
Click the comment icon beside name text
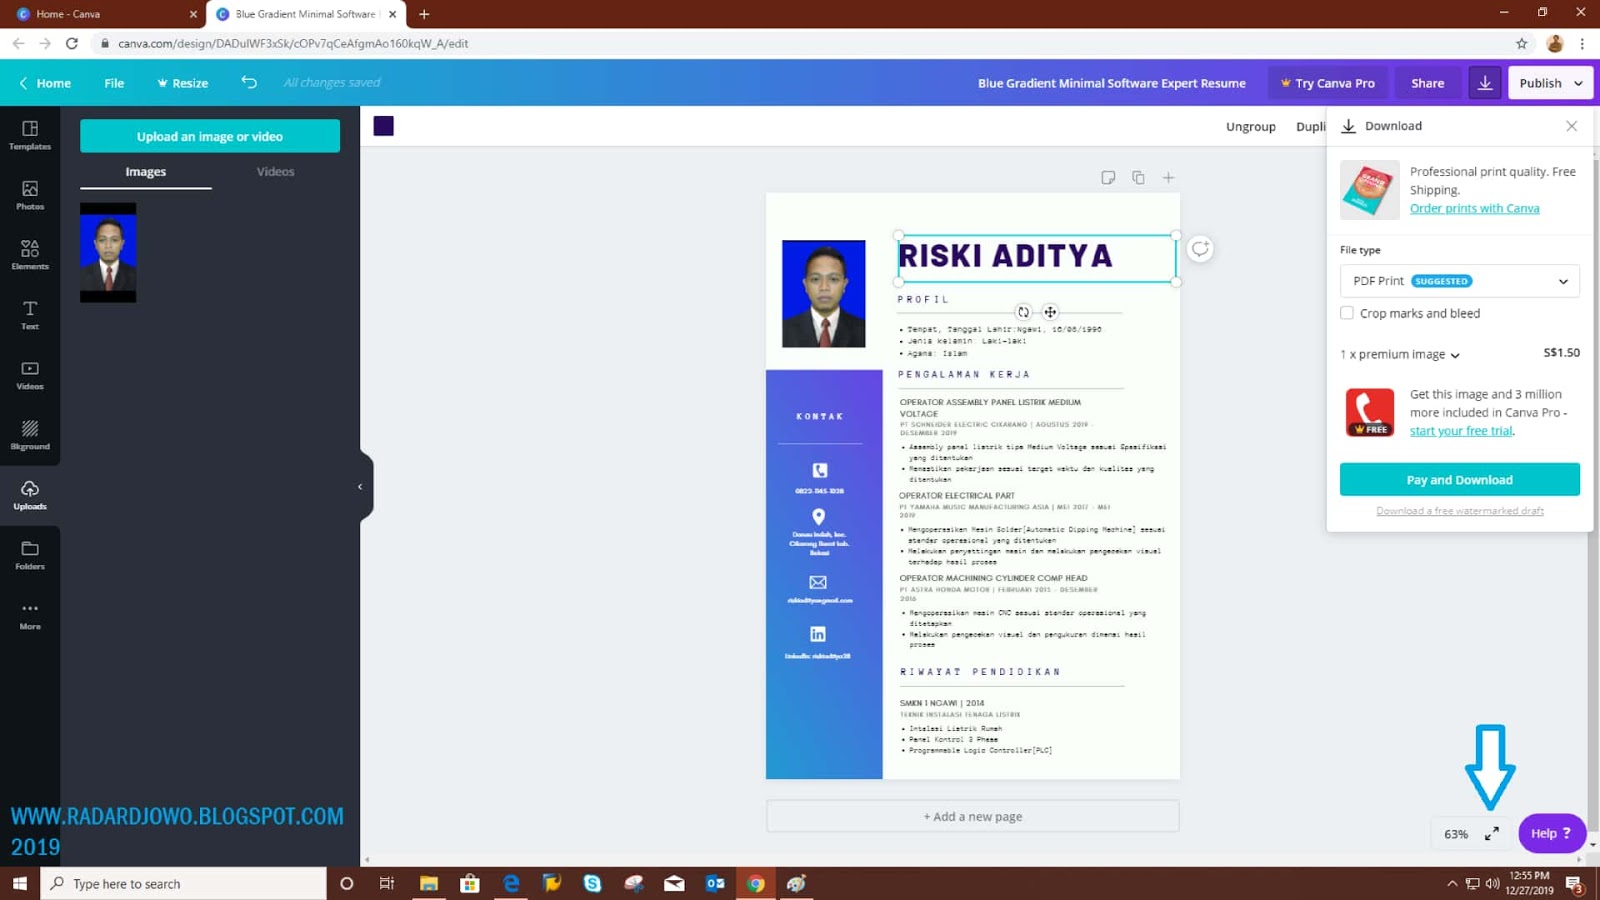coord(1200,249)
